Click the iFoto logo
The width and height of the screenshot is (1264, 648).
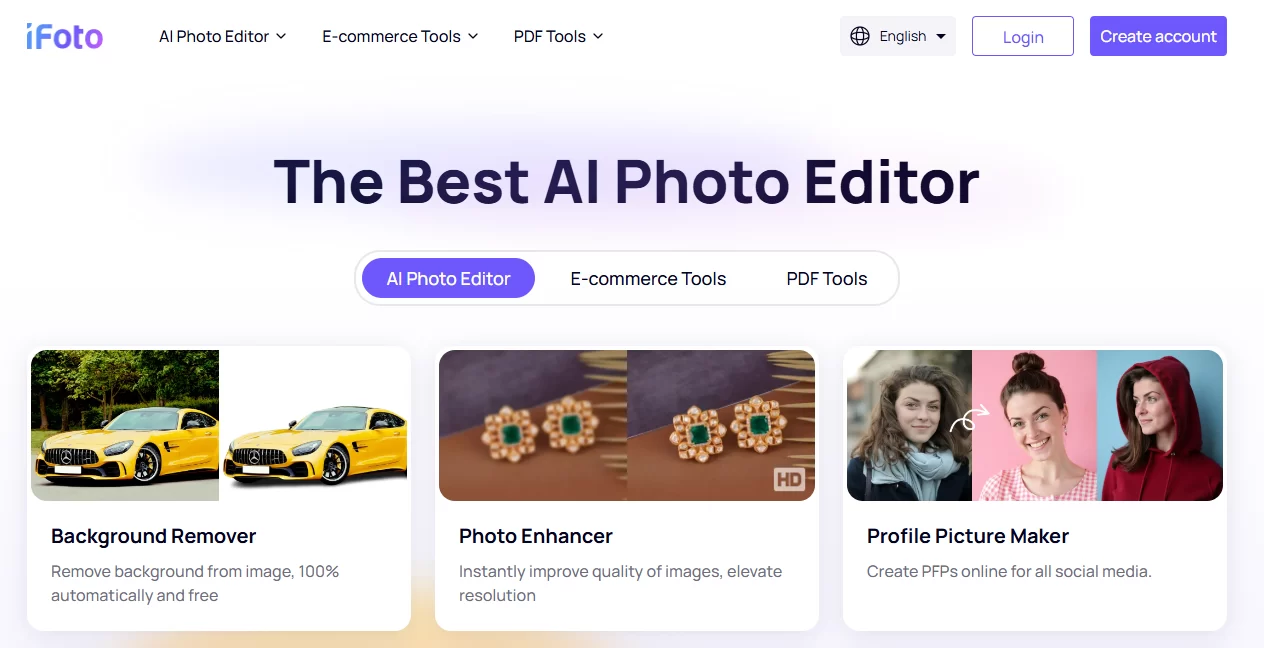(65, 37)
